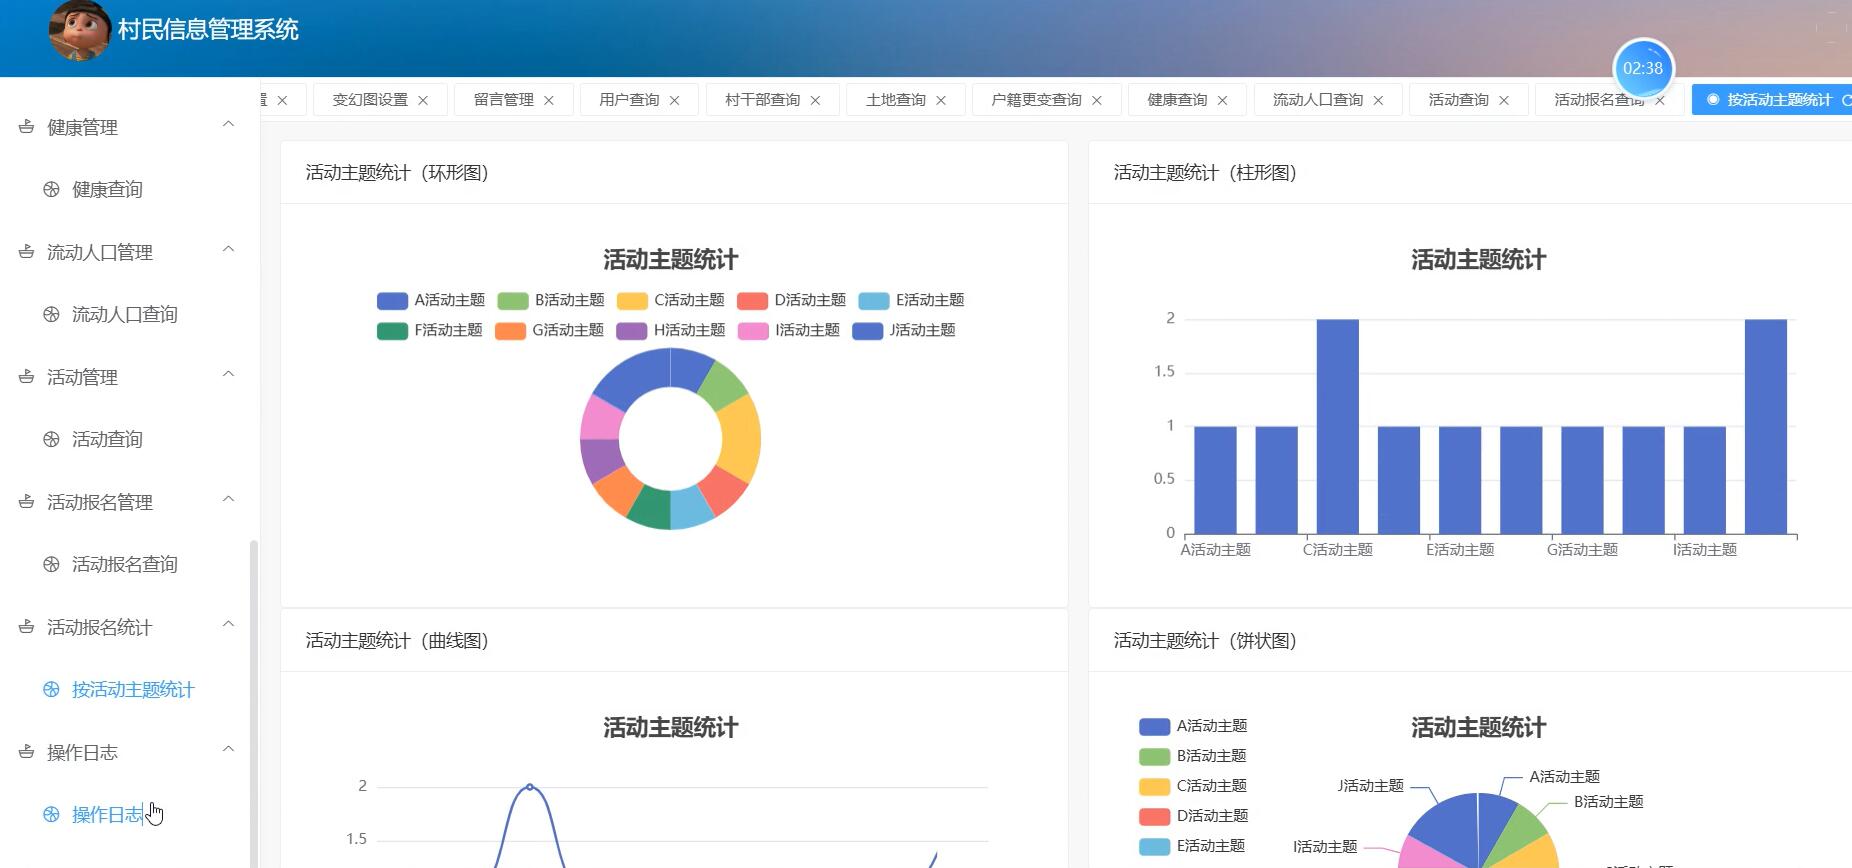Image resolution: width=1852 pixels, height=868 pixels.
Task: Open 活动查询 in the sidebar
Action: 107,439
